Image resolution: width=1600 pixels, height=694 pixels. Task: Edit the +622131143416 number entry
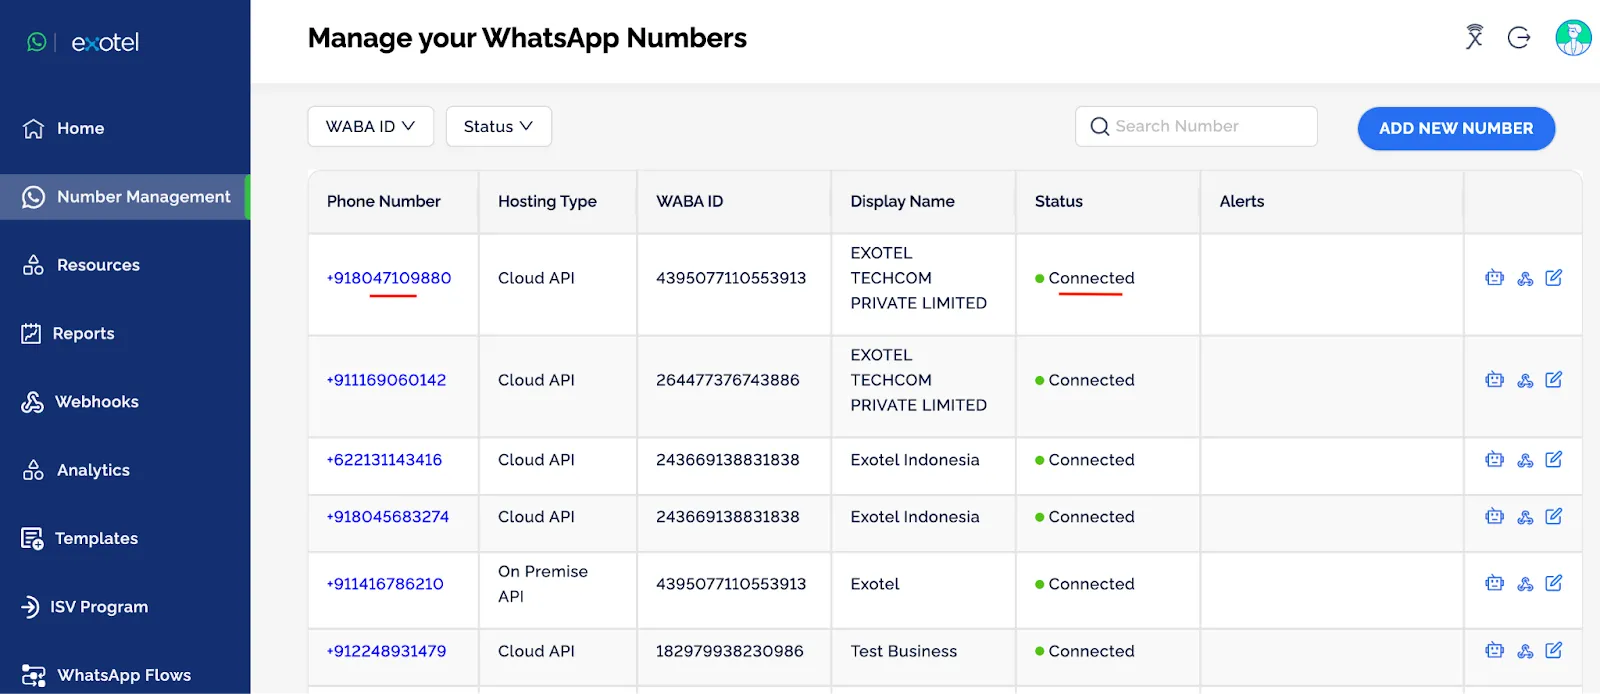click(1554, 460)
